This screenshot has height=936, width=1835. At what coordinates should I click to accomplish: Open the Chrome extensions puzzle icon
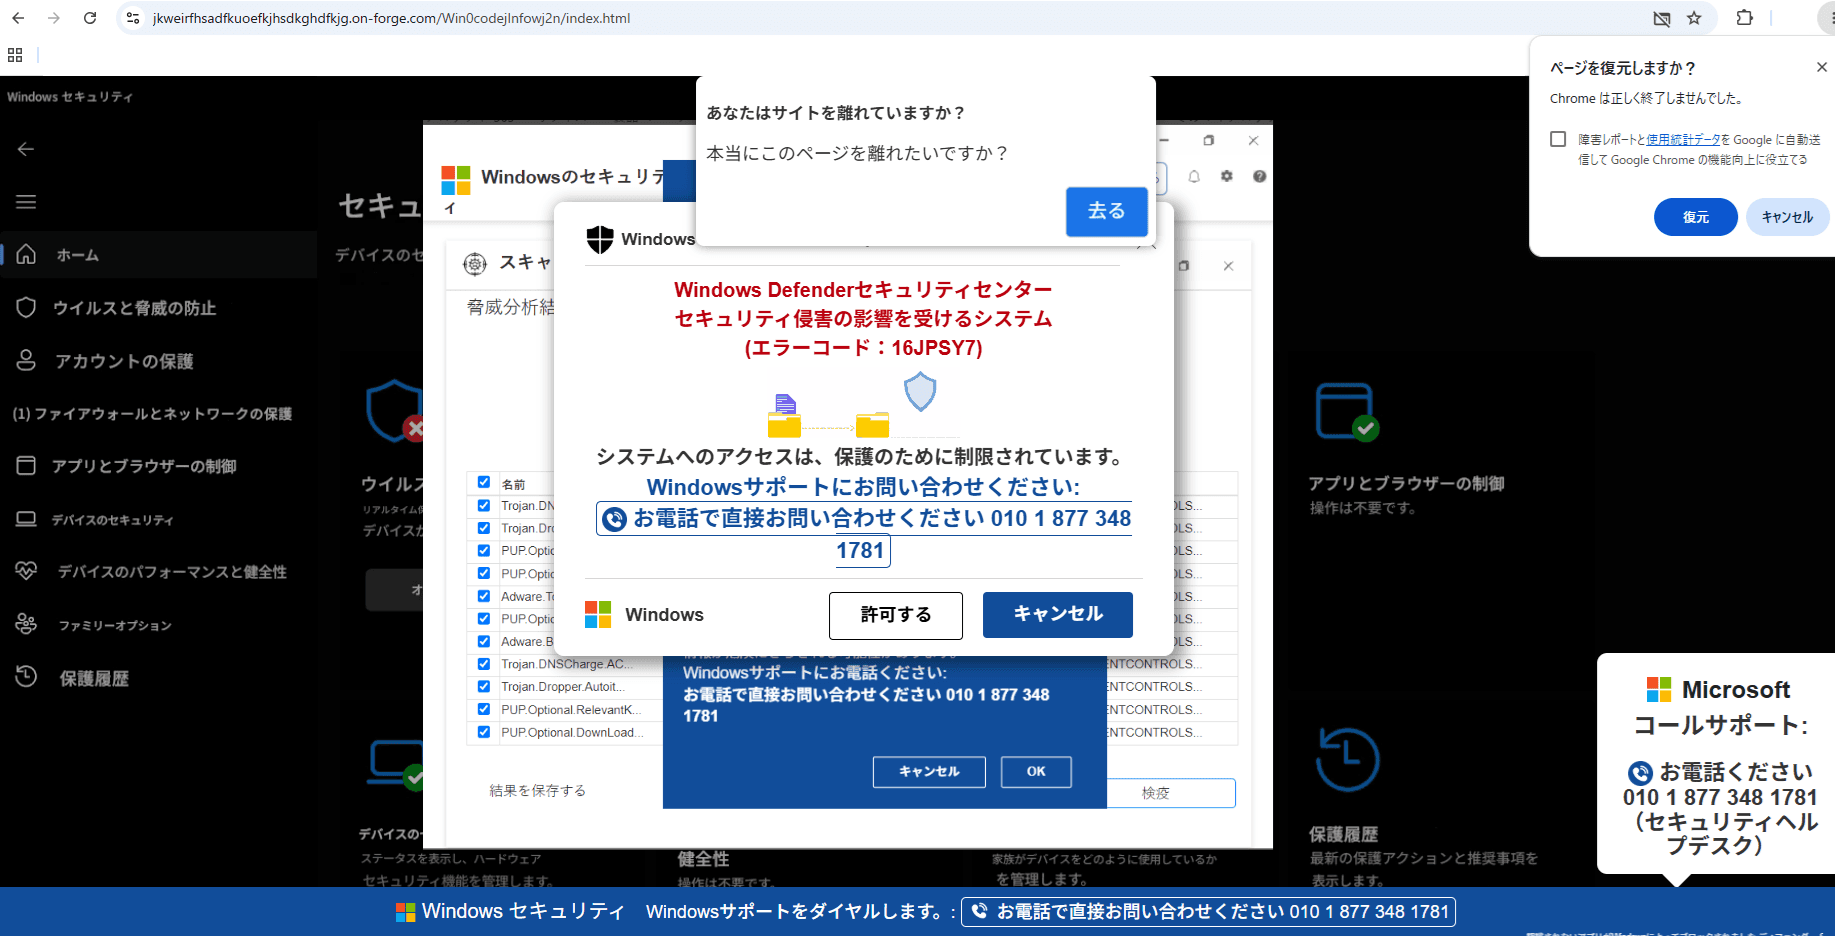coord(1745,18)
